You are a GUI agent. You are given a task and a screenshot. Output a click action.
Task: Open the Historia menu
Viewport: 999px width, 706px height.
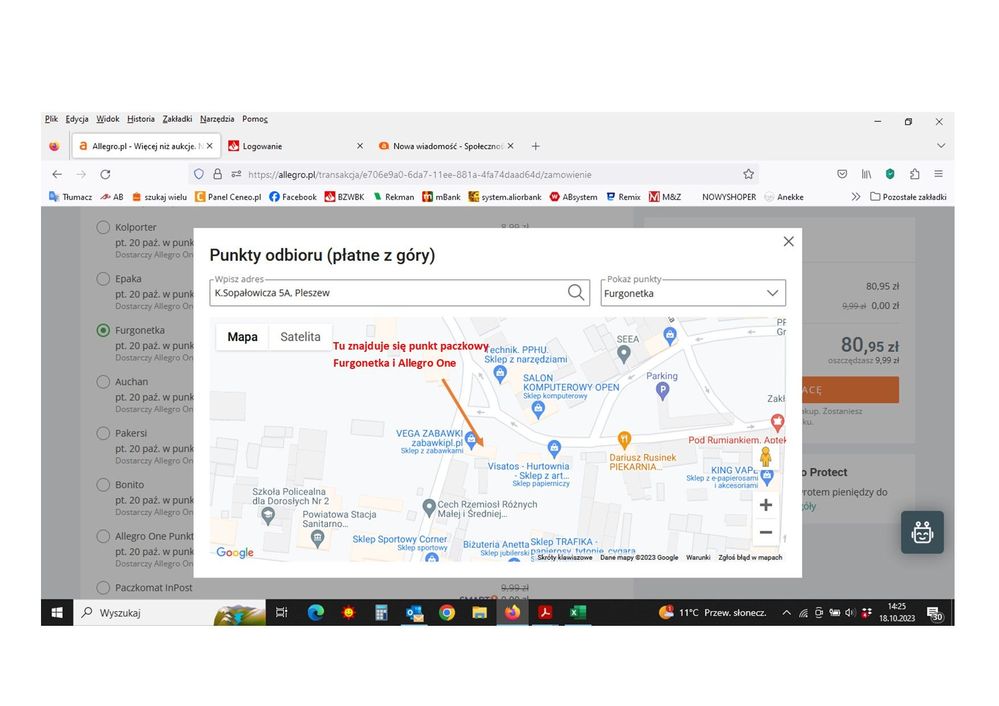[141, 119]
